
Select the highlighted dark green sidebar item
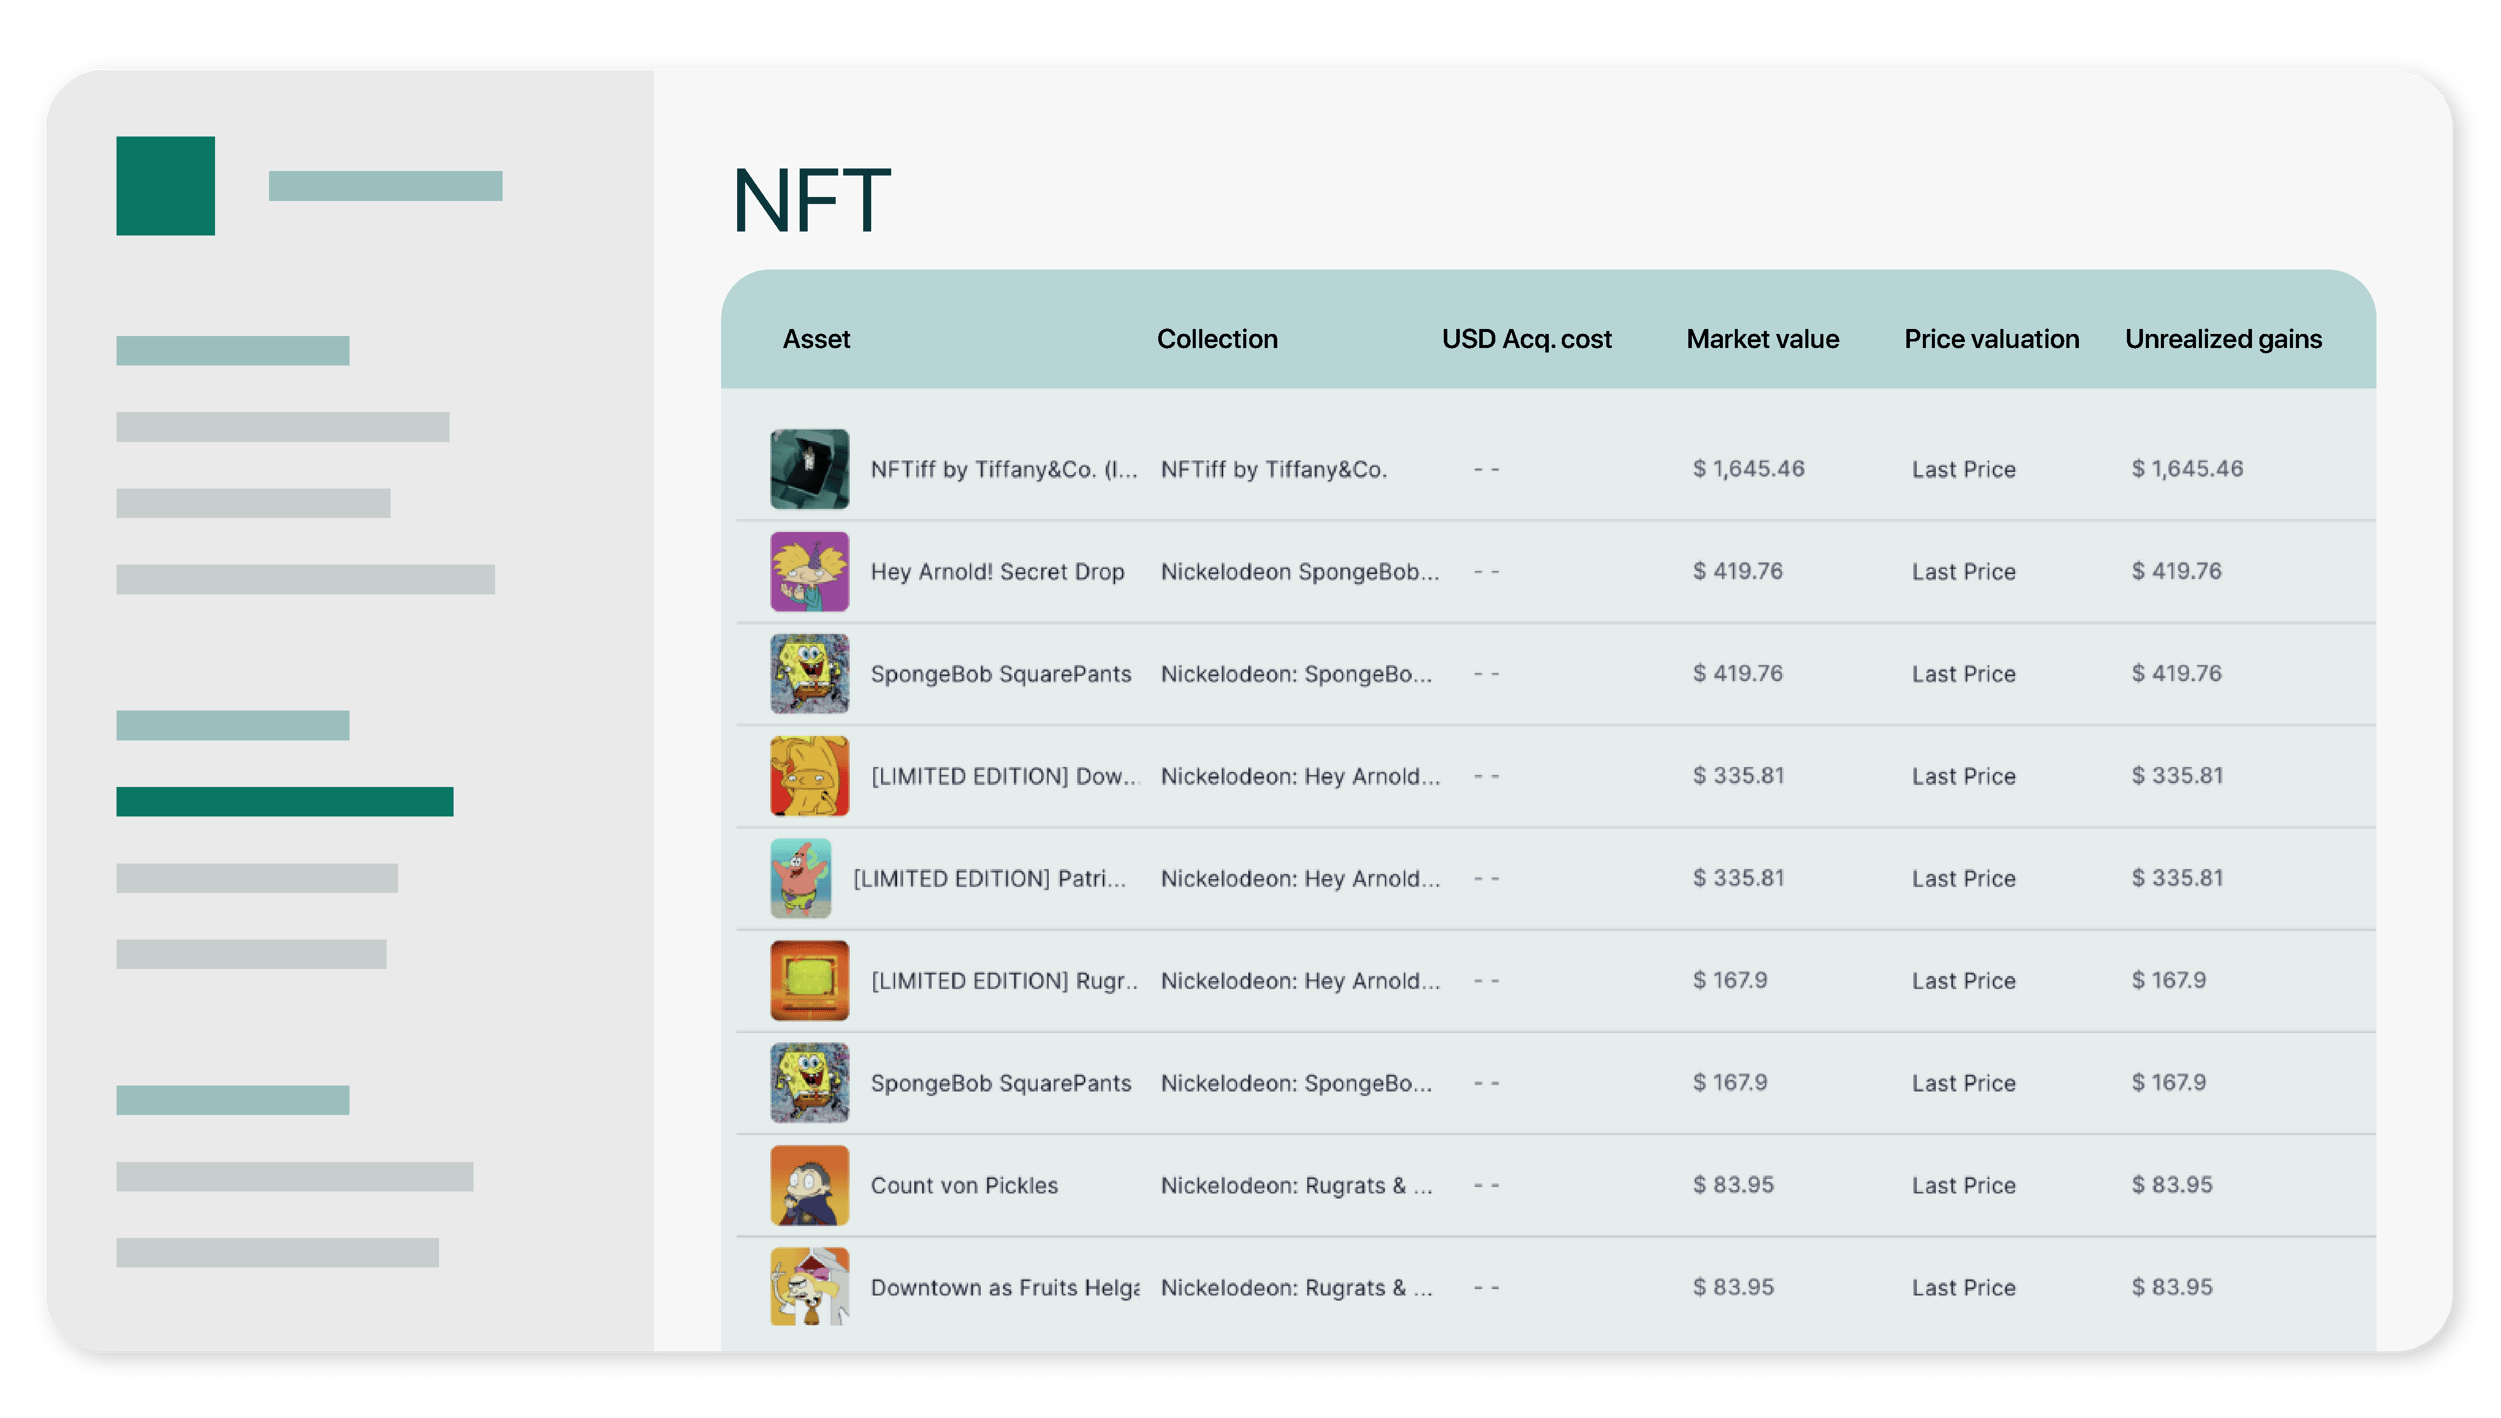(x=284, y=801)
